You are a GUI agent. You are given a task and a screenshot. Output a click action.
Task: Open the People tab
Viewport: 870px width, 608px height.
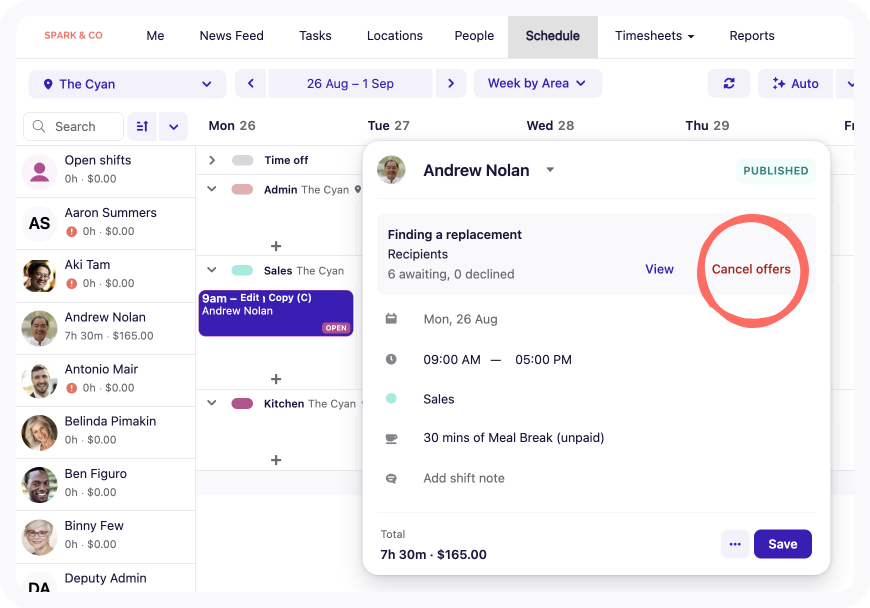tap(474, 36)
